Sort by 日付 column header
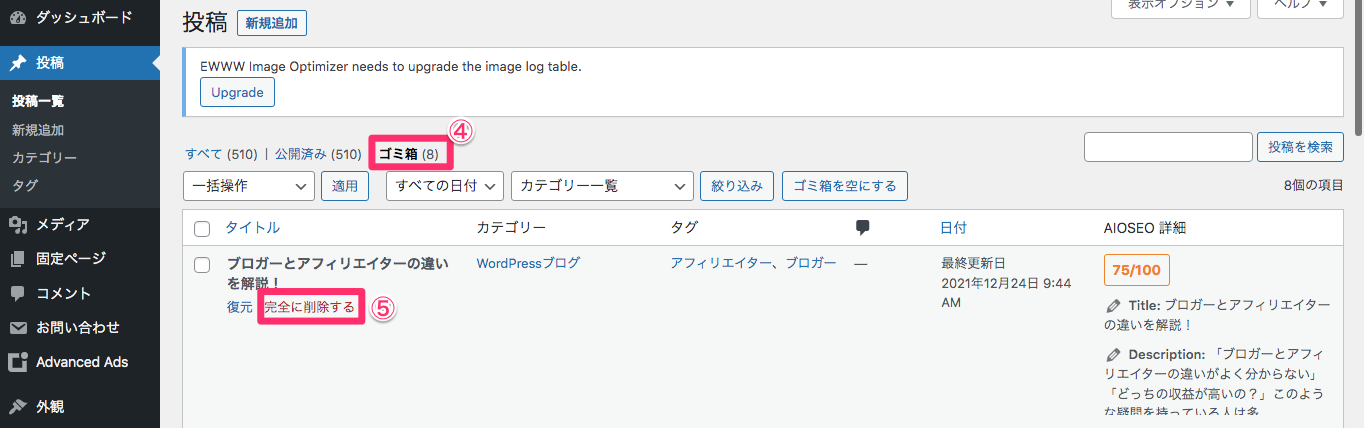Viewport: 1364px width, 428px height. (954, 228)
